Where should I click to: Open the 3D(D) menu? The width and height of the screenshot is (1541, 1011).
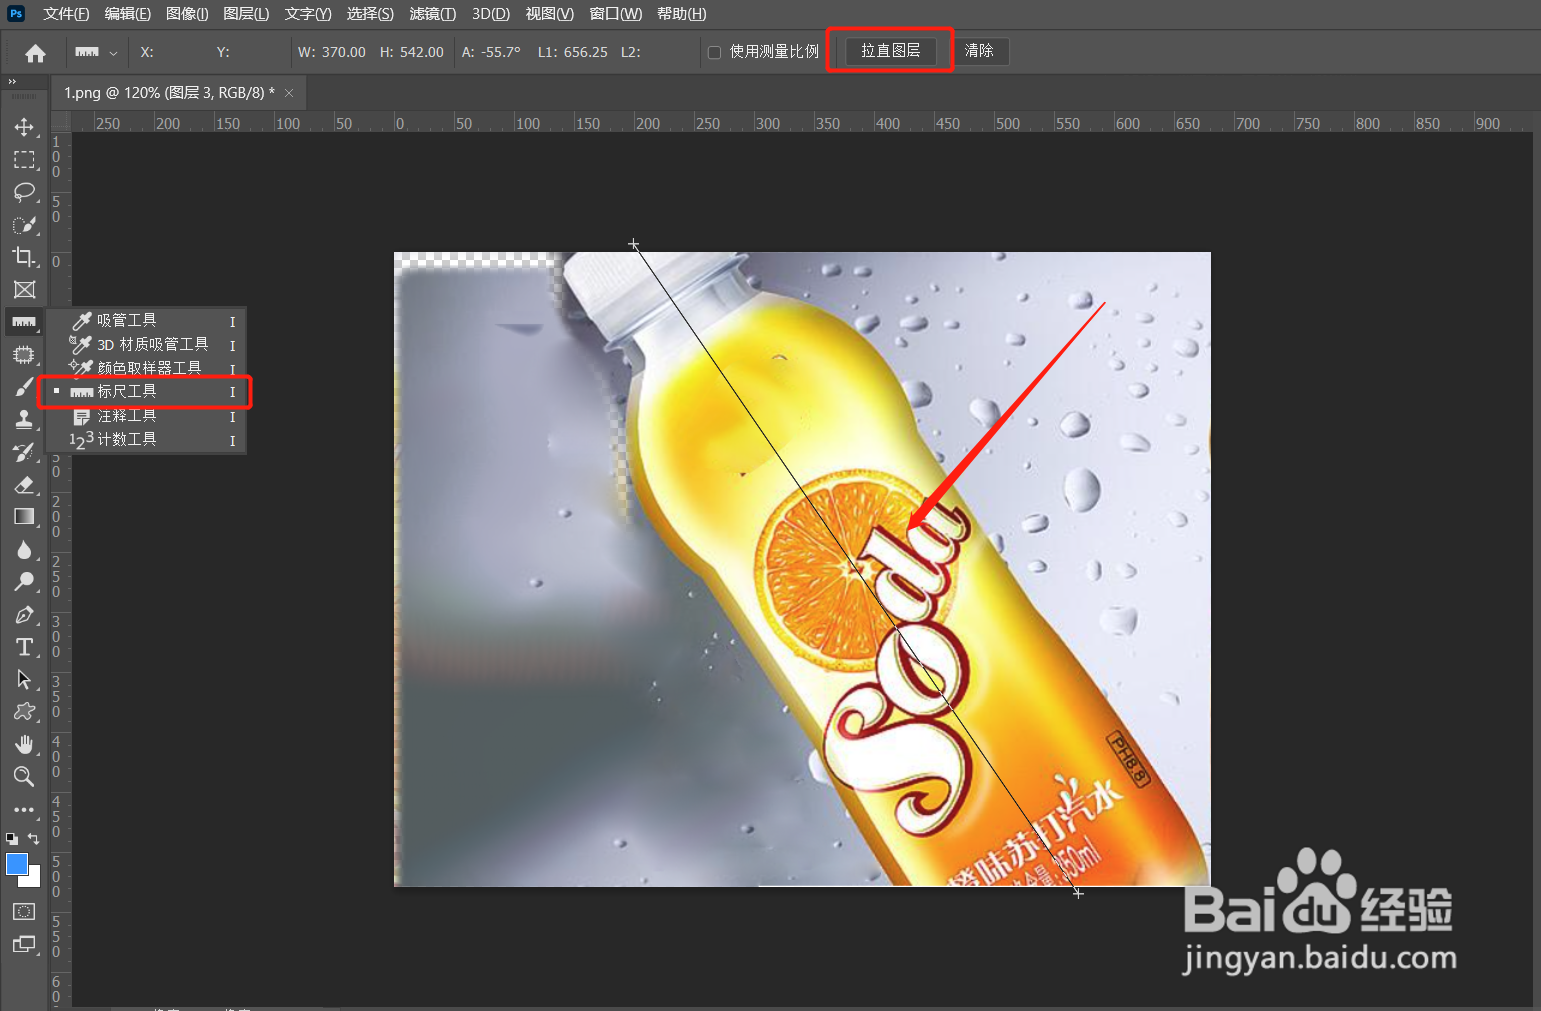(x=491, y=14)
